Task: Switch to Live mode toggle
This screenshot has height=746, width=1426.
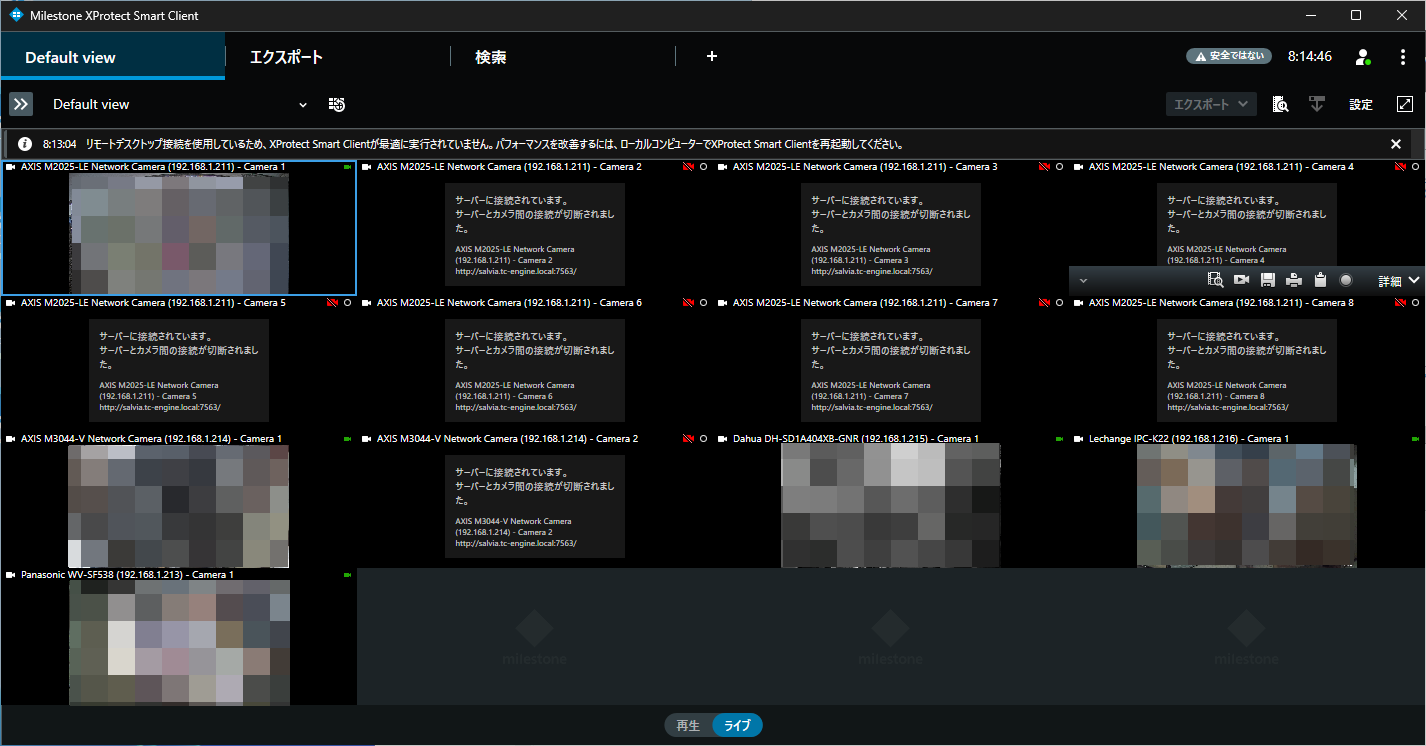Action: pyautogui.click(x=737, y=726)
